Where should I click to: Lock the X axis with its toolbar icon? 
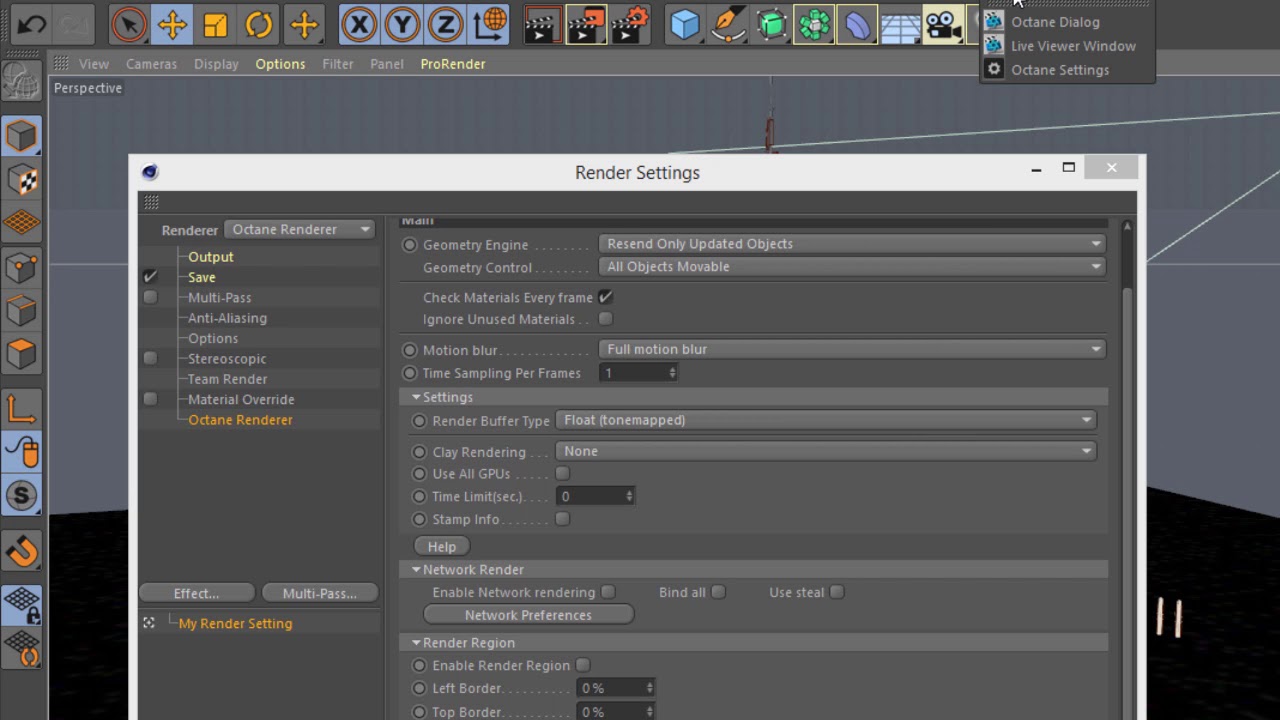click(x=359, y=24)
